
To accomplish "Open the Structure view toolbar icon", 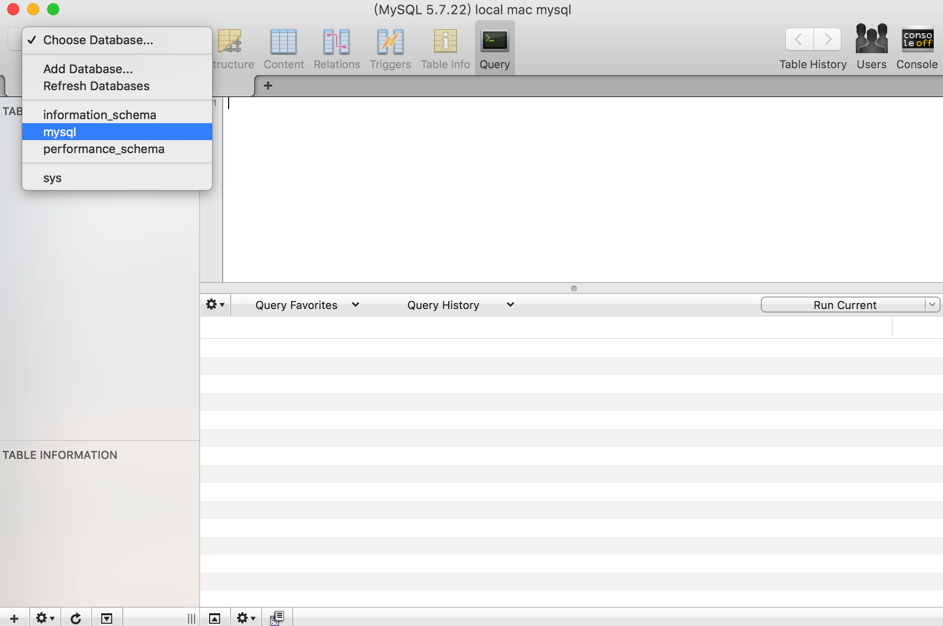I will pyautogui.click(x=230, y=42).
